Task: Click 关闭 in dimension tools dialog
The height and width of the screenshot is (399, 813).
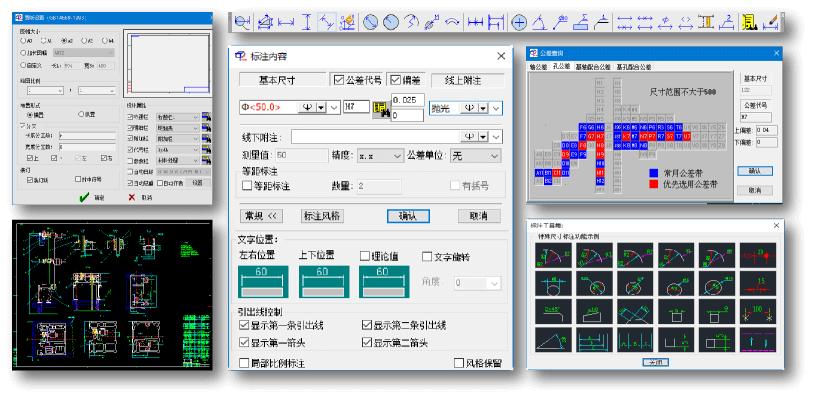Action: point(655,362)
